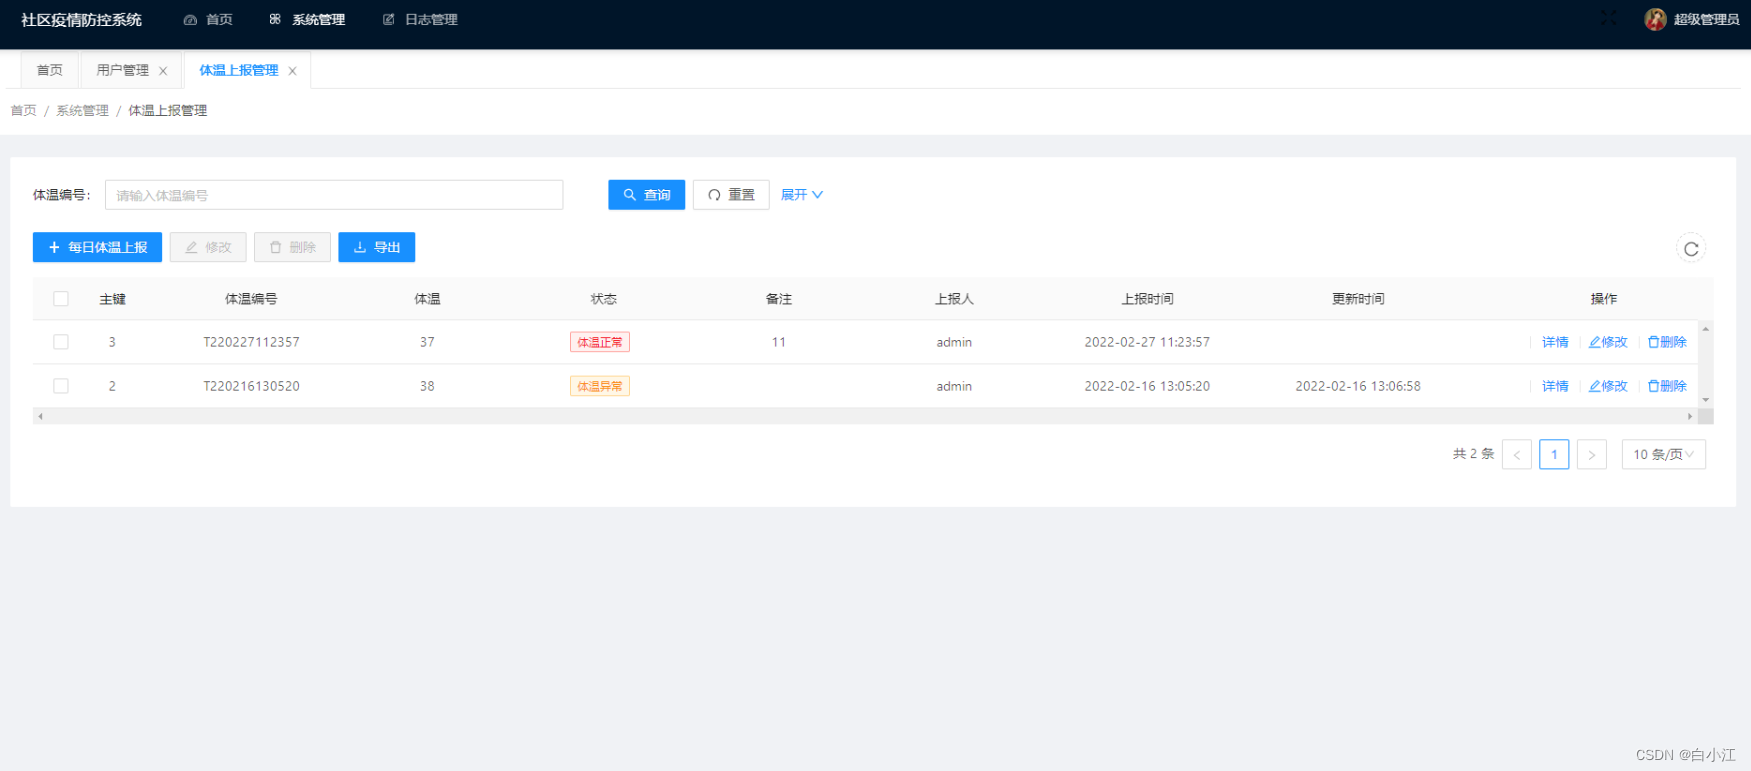1751x771 pixels.
Task: Click the 体温异常 status tag
Action: (600, 386)
